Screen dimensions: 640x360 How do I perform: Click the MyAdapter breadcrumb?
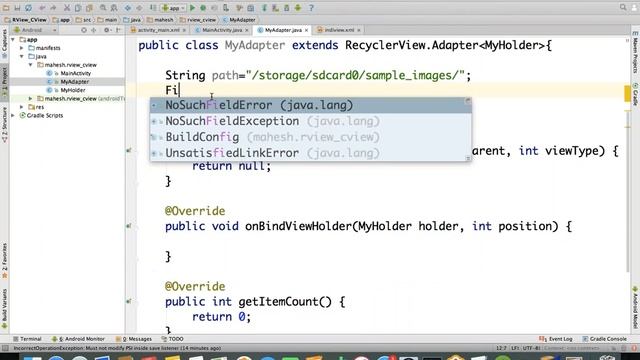pos(240,20)
